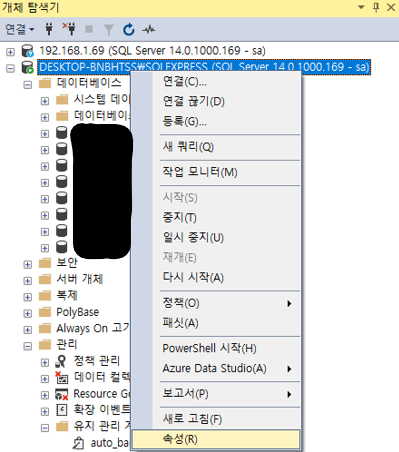Click the filter funnel icon
399x452 pixels.
click(x=109, y=30)
